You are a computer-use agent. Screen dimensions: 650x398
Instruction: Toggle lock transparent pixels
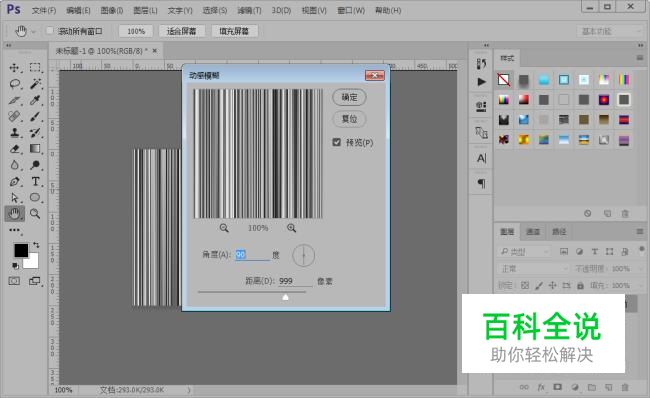point(525,285)
